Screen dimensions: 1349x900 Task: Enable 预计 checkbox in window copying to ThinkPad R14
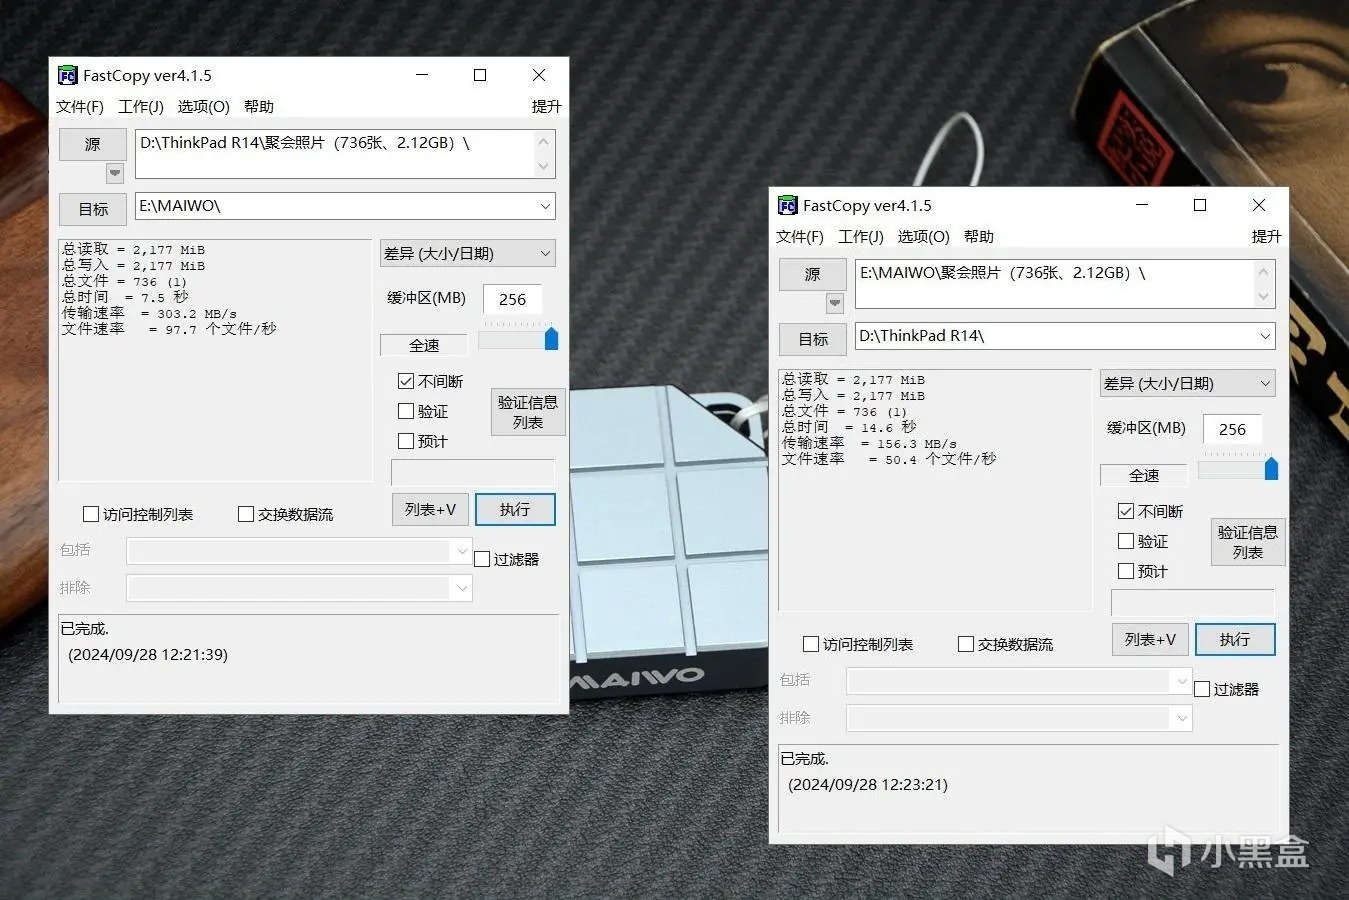(1126, 571)
